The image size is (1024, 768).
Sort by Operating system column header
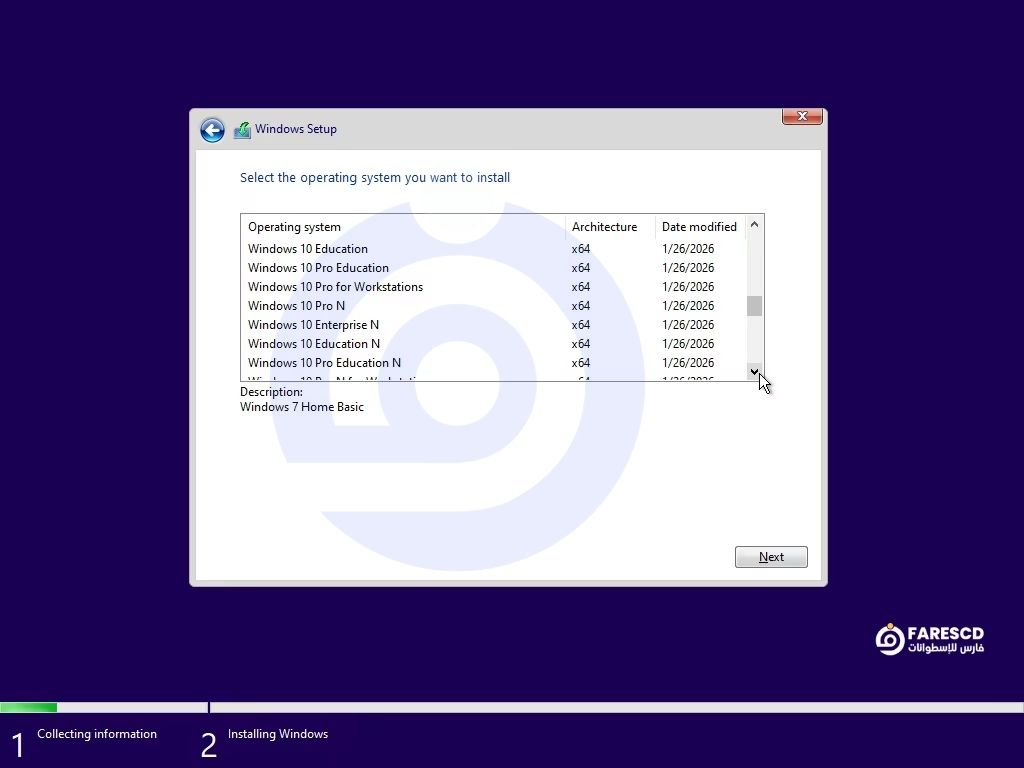tap(294, 227)
